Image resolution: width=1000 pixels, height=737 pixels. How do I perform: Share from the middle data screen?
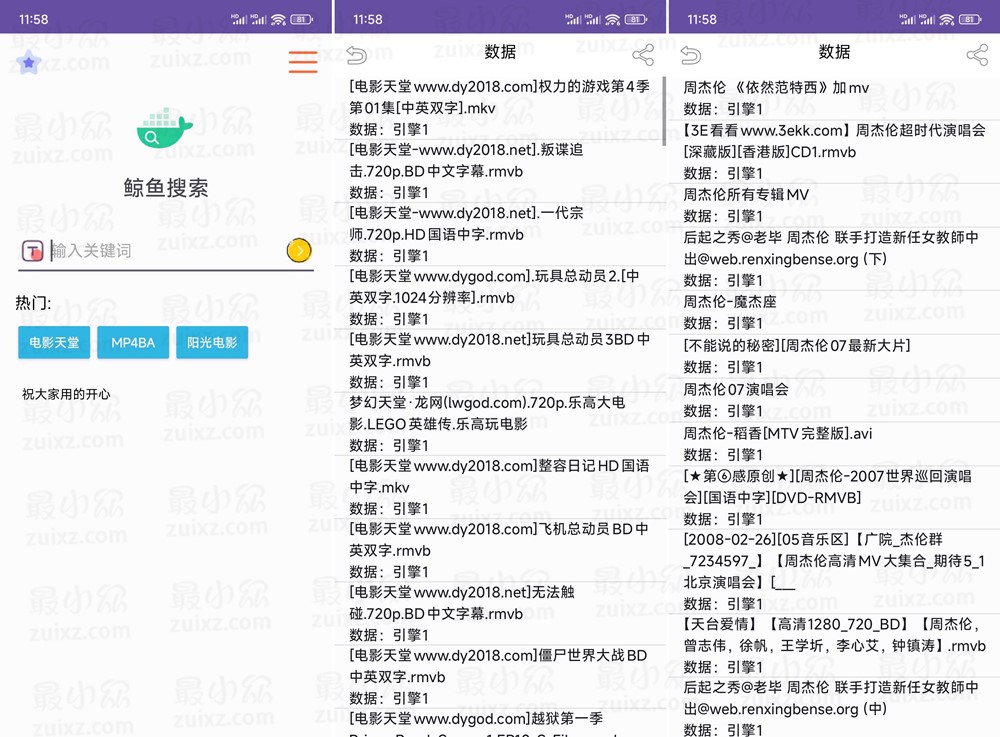(643, 55)
